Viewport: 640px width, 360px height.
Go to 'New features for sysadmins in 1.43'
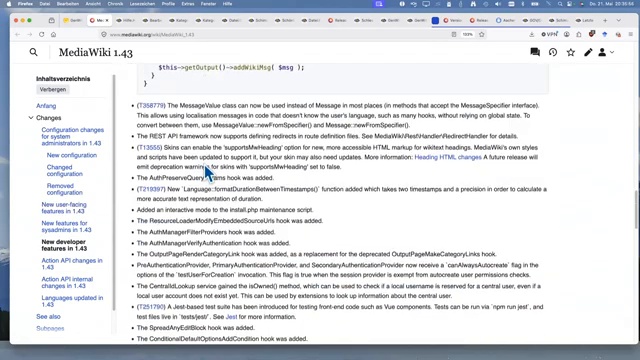point(66,227)
